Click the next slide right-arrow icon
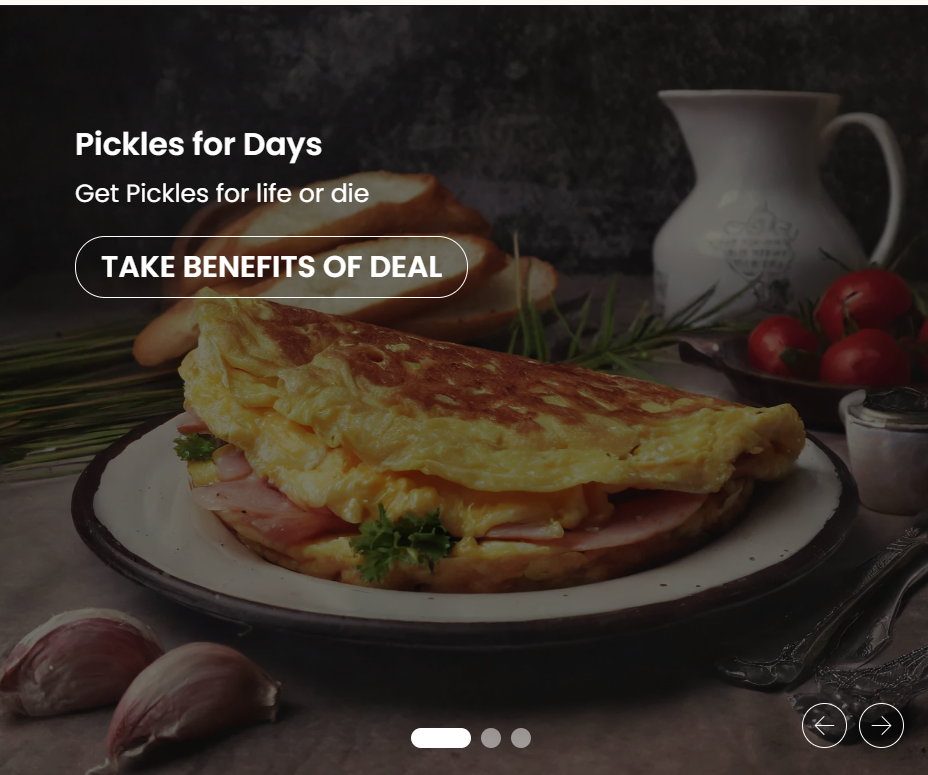This screenshot has width=928, height=775. point(881,725)
